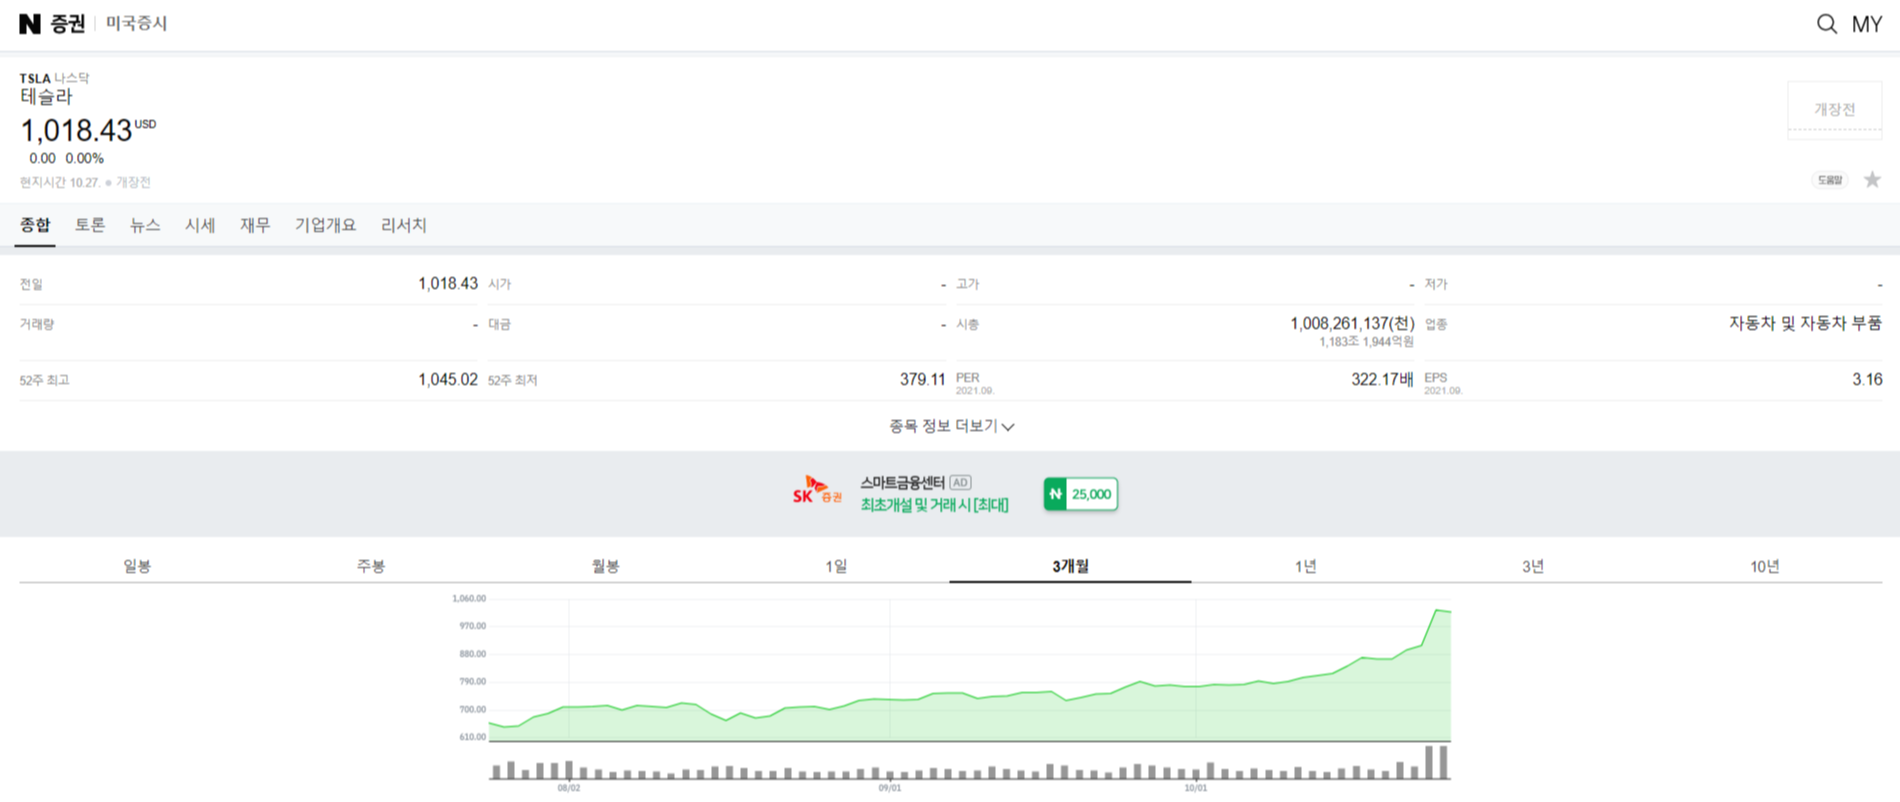
Task: Select the 월봉 chart period
Action: 605,566
